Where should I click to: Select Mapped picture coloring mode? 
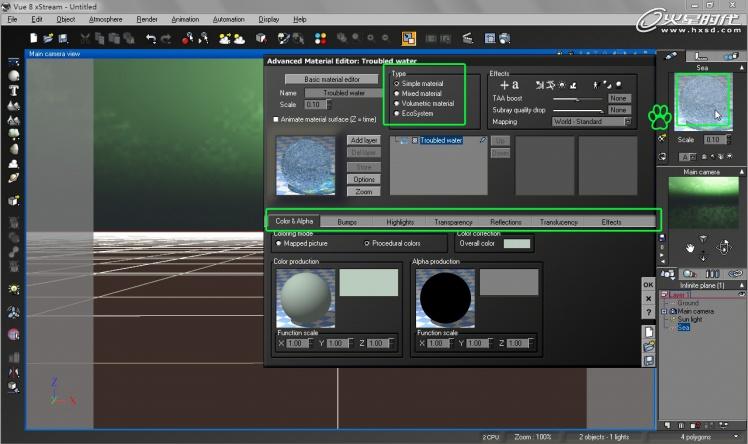click(x=279, y=243)
